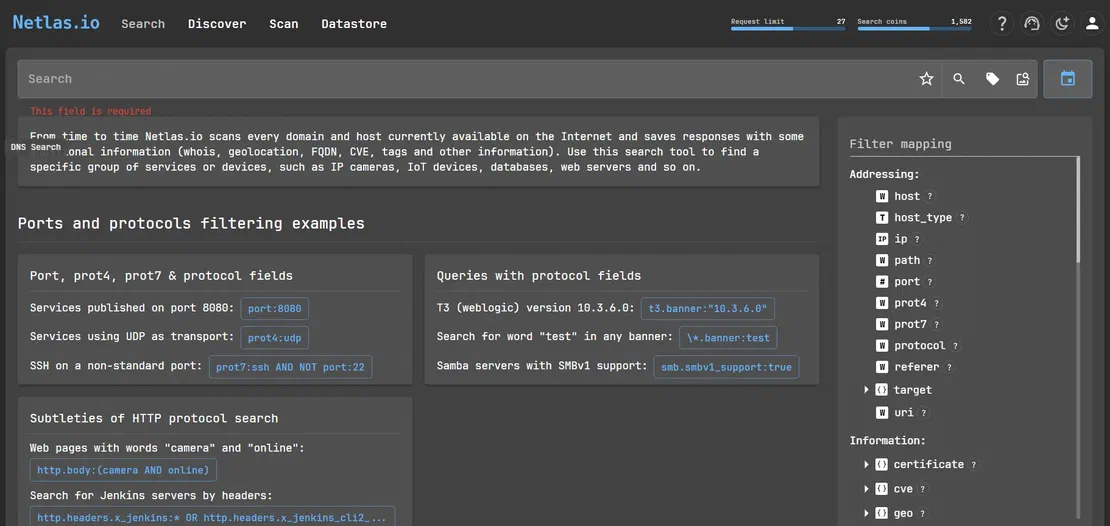Run the http.headers.x_jenkins example query
The height and width of the screenshot is (526, 1110).
click(212, 517)
